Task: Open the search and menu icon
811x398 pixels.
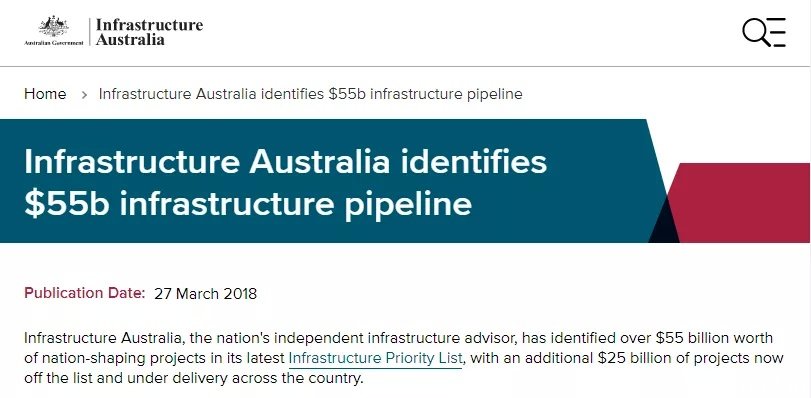Action: [764, 32]
